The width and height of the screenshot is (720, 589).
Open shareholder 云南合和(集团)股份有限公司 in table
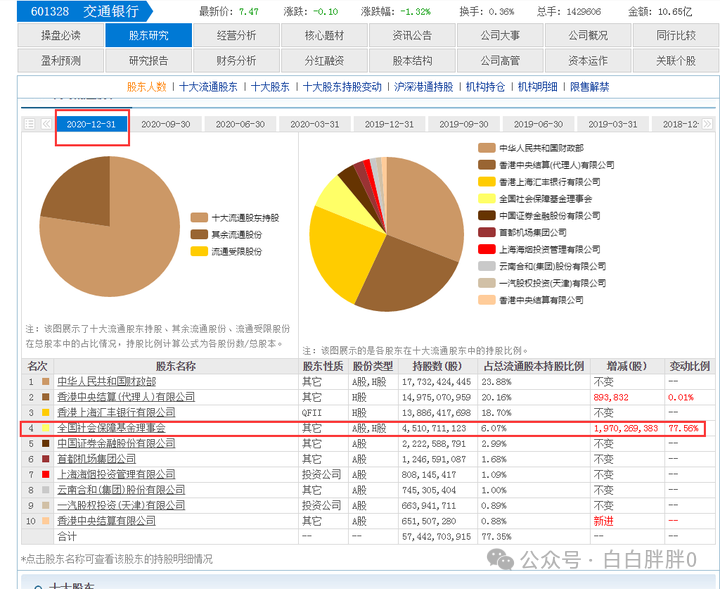tap(121, 490)
